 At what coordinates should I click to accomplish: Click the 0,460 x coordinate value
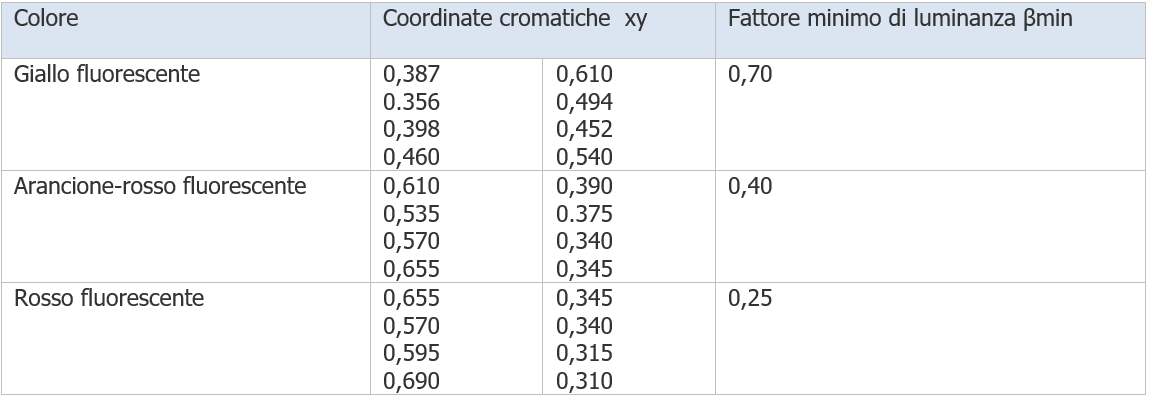[411, 157]
